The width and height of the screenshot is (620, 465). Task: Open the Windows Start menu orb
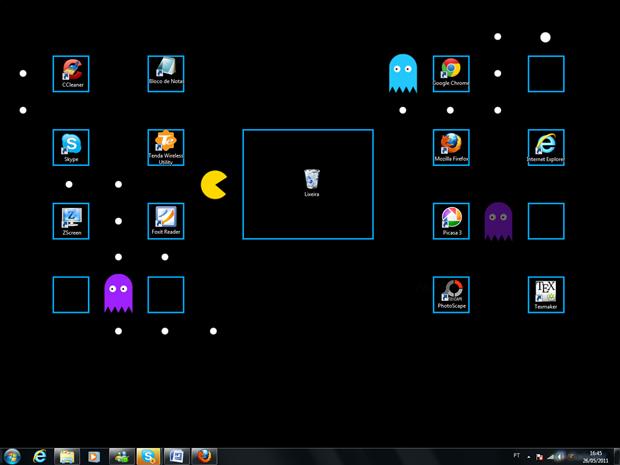[11, 456]
